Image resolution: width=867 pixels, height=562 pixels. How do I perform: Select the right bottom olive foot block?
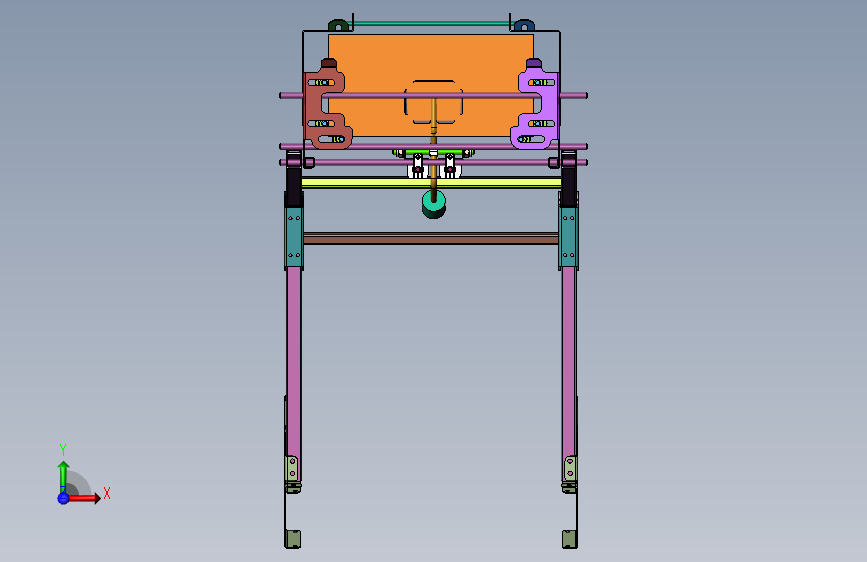pos(570,539)
